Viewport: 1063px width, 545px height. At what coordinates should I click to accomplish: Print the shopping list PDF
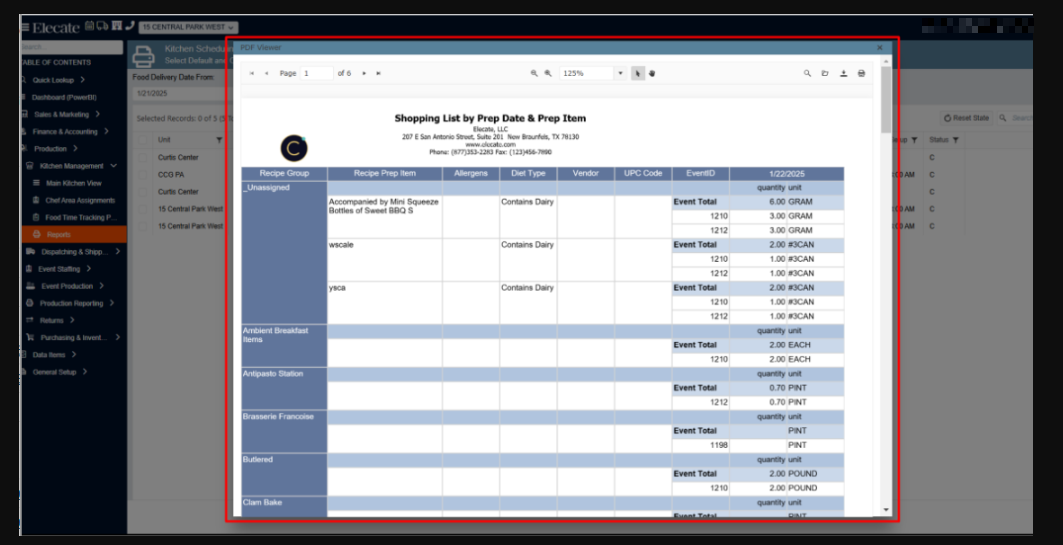861,73
